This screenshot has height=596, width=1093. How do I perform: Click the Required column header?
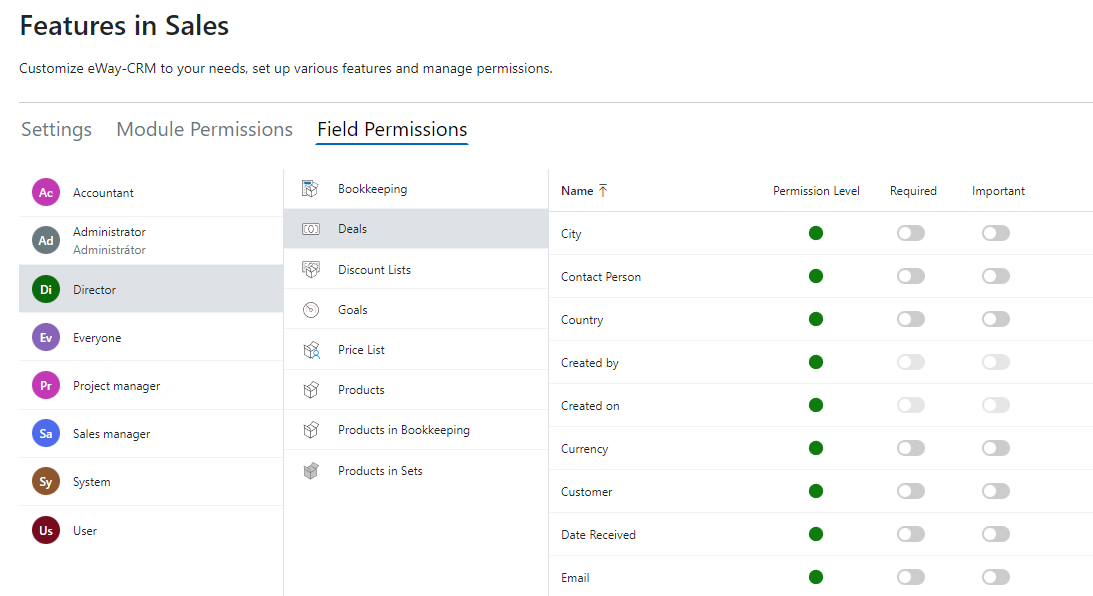[913, 191]
